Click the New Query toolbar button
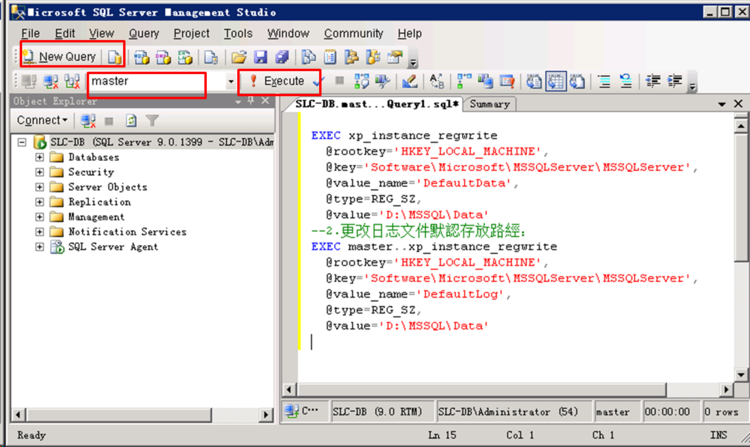The width and height of the screenshot is (750, 447). (60, 56)
